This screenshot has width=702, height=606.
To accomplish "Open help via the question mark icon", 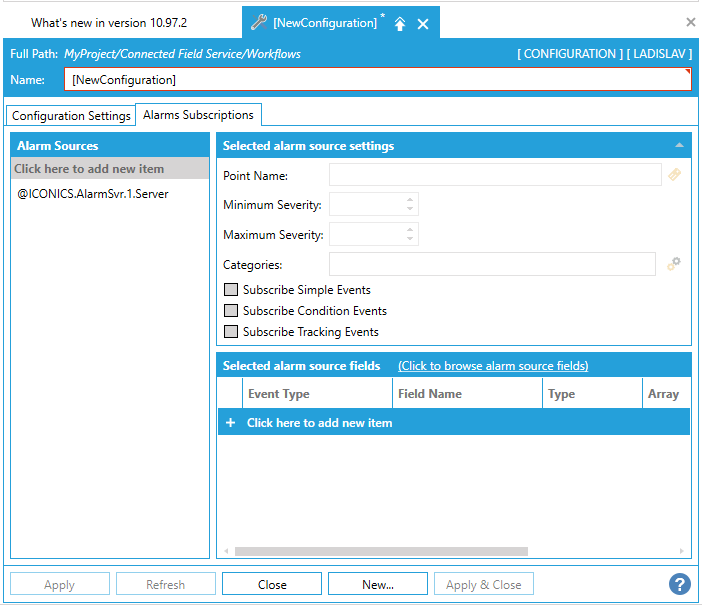I will point(679,584).
